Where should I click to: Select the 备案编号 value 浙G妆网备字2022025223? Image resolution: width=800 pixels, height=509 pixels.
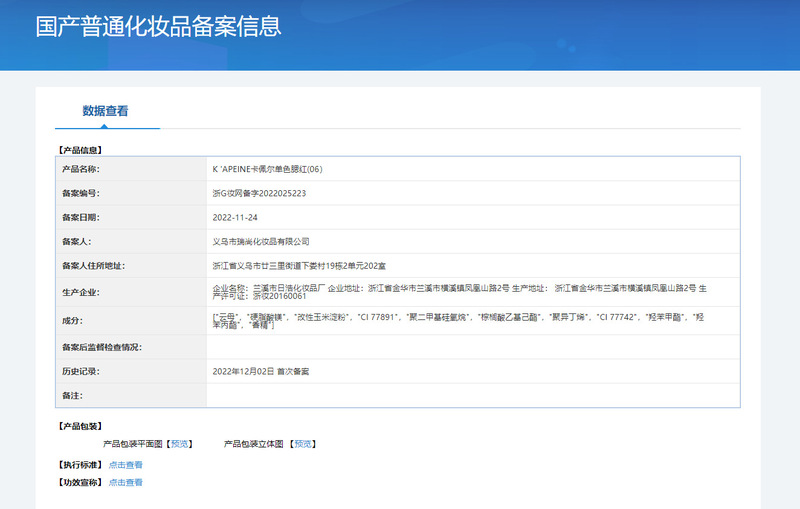click(x=259, y=193)
